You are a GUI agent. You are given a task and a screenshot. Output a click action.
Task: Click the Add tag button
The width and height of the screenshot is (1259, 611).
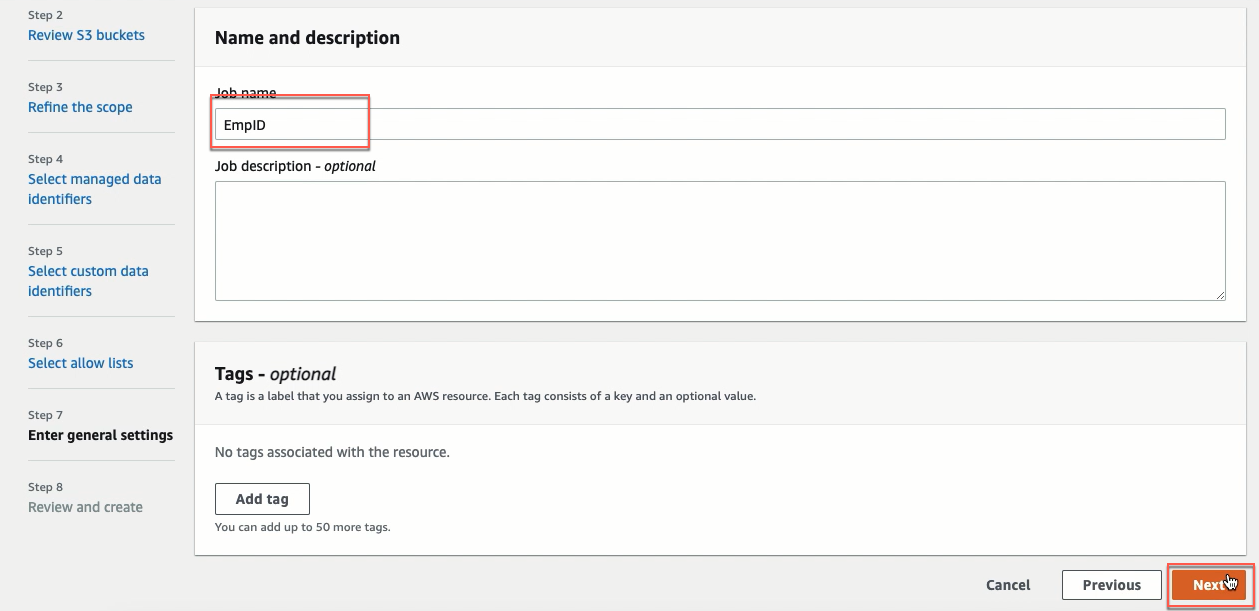[x=262, y=499]
